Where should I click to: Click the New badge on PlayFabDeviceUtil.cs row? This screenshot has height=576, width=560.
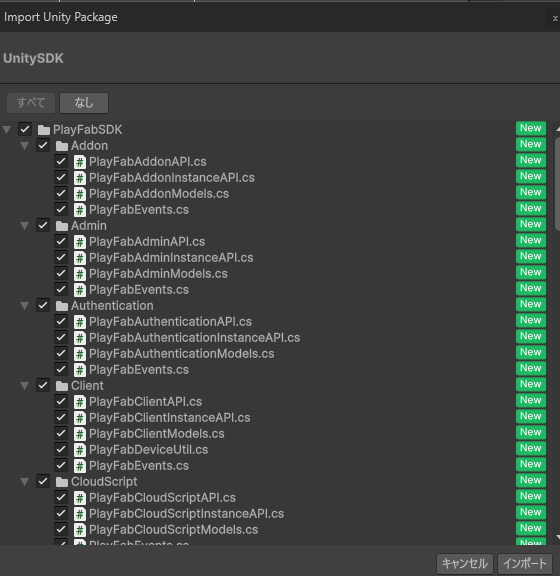[x=531, y=448]
